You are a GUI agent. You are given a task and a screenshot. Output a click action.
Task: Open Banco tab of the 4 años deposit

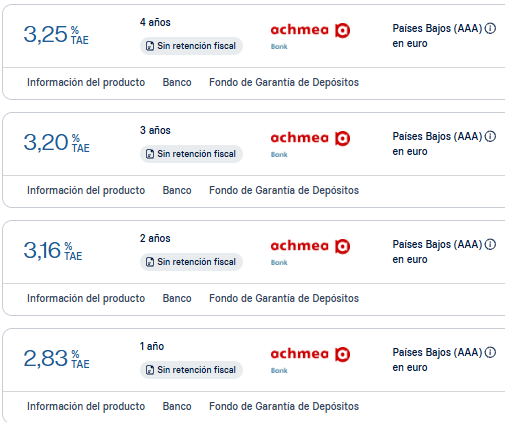(177, 82)
